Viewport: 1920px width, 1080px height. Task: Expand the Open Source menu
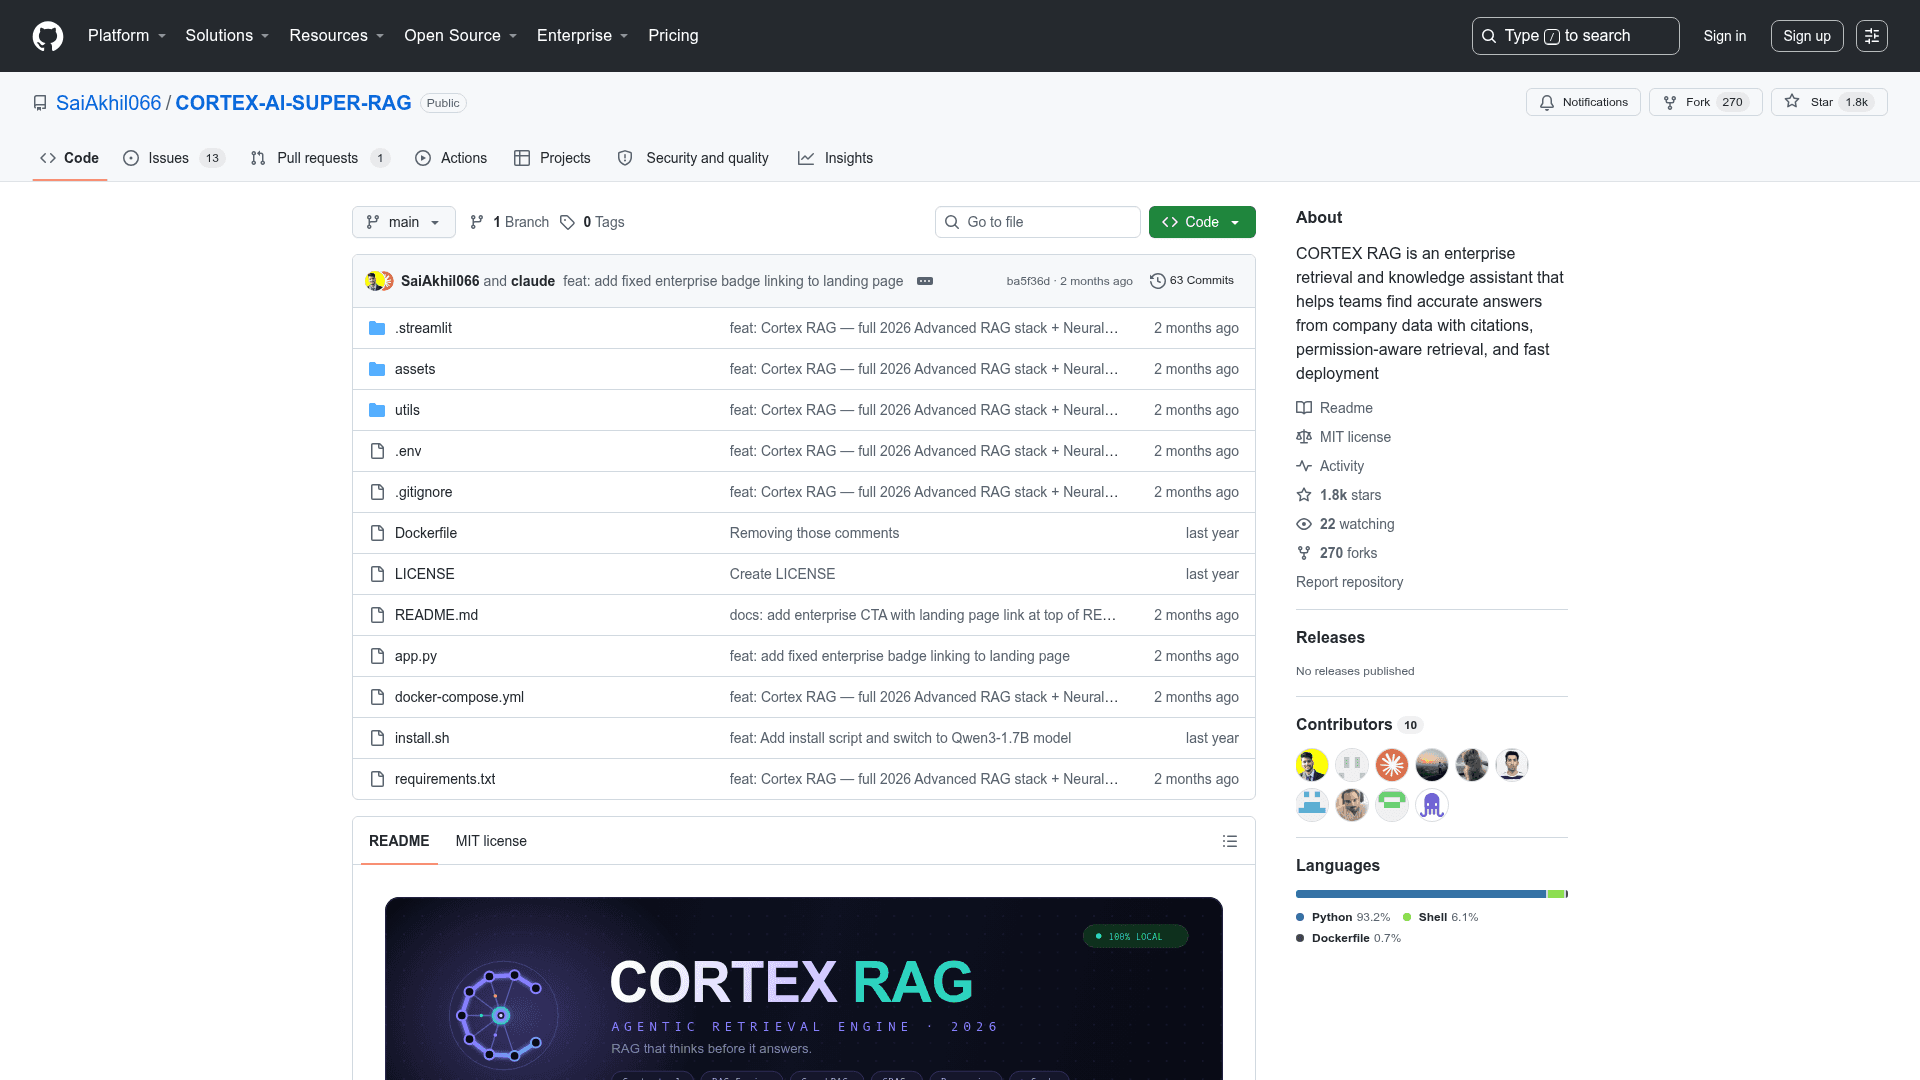click(461, 36)
